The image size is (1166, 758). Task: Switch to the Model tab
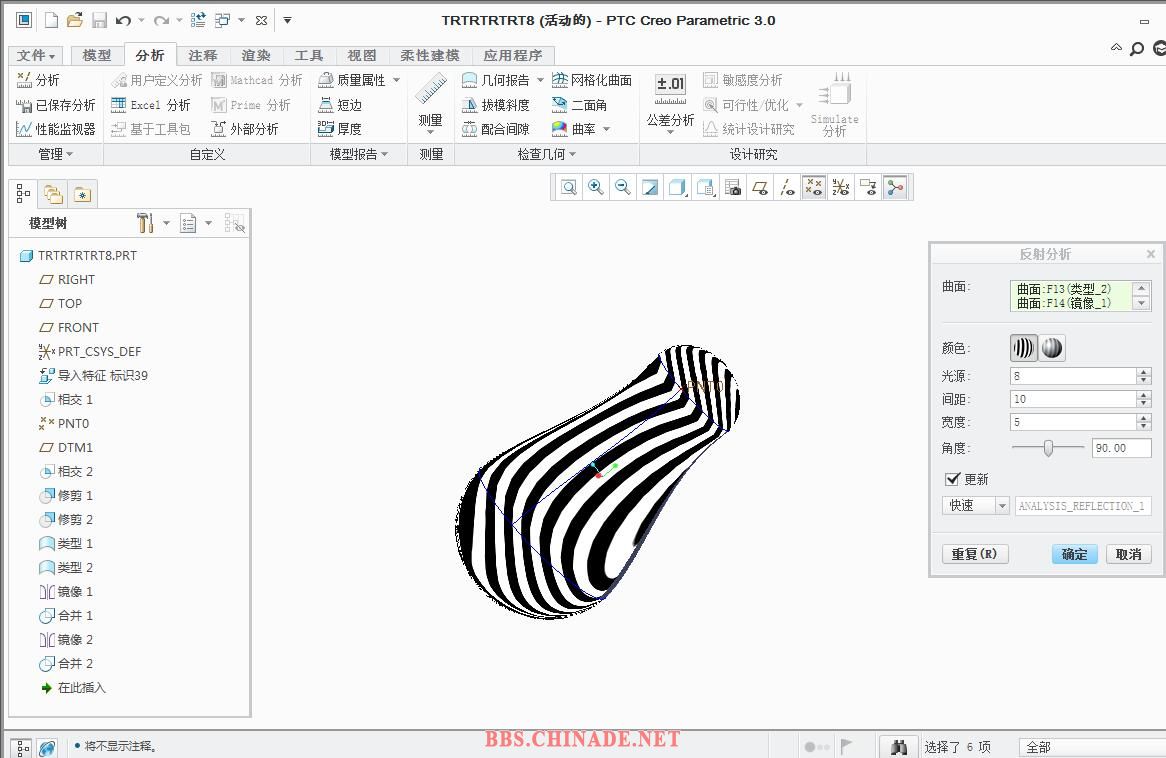97,55
